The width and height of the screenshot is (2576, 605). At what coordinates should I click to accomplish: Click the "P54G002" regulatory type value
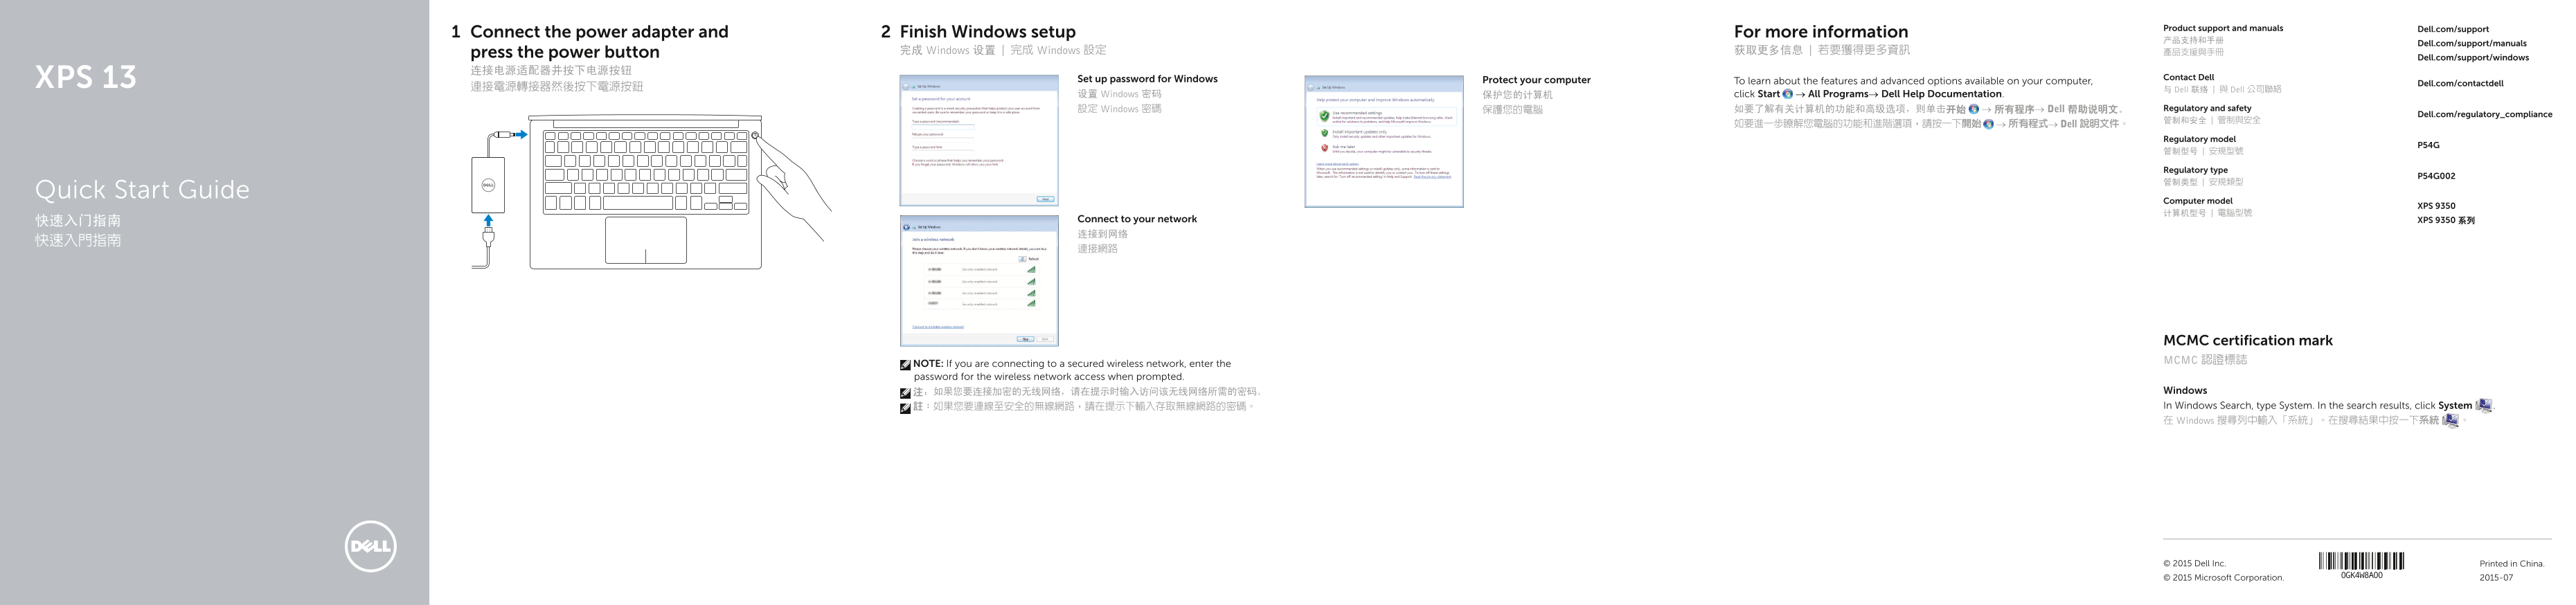tap(2436, 176)
